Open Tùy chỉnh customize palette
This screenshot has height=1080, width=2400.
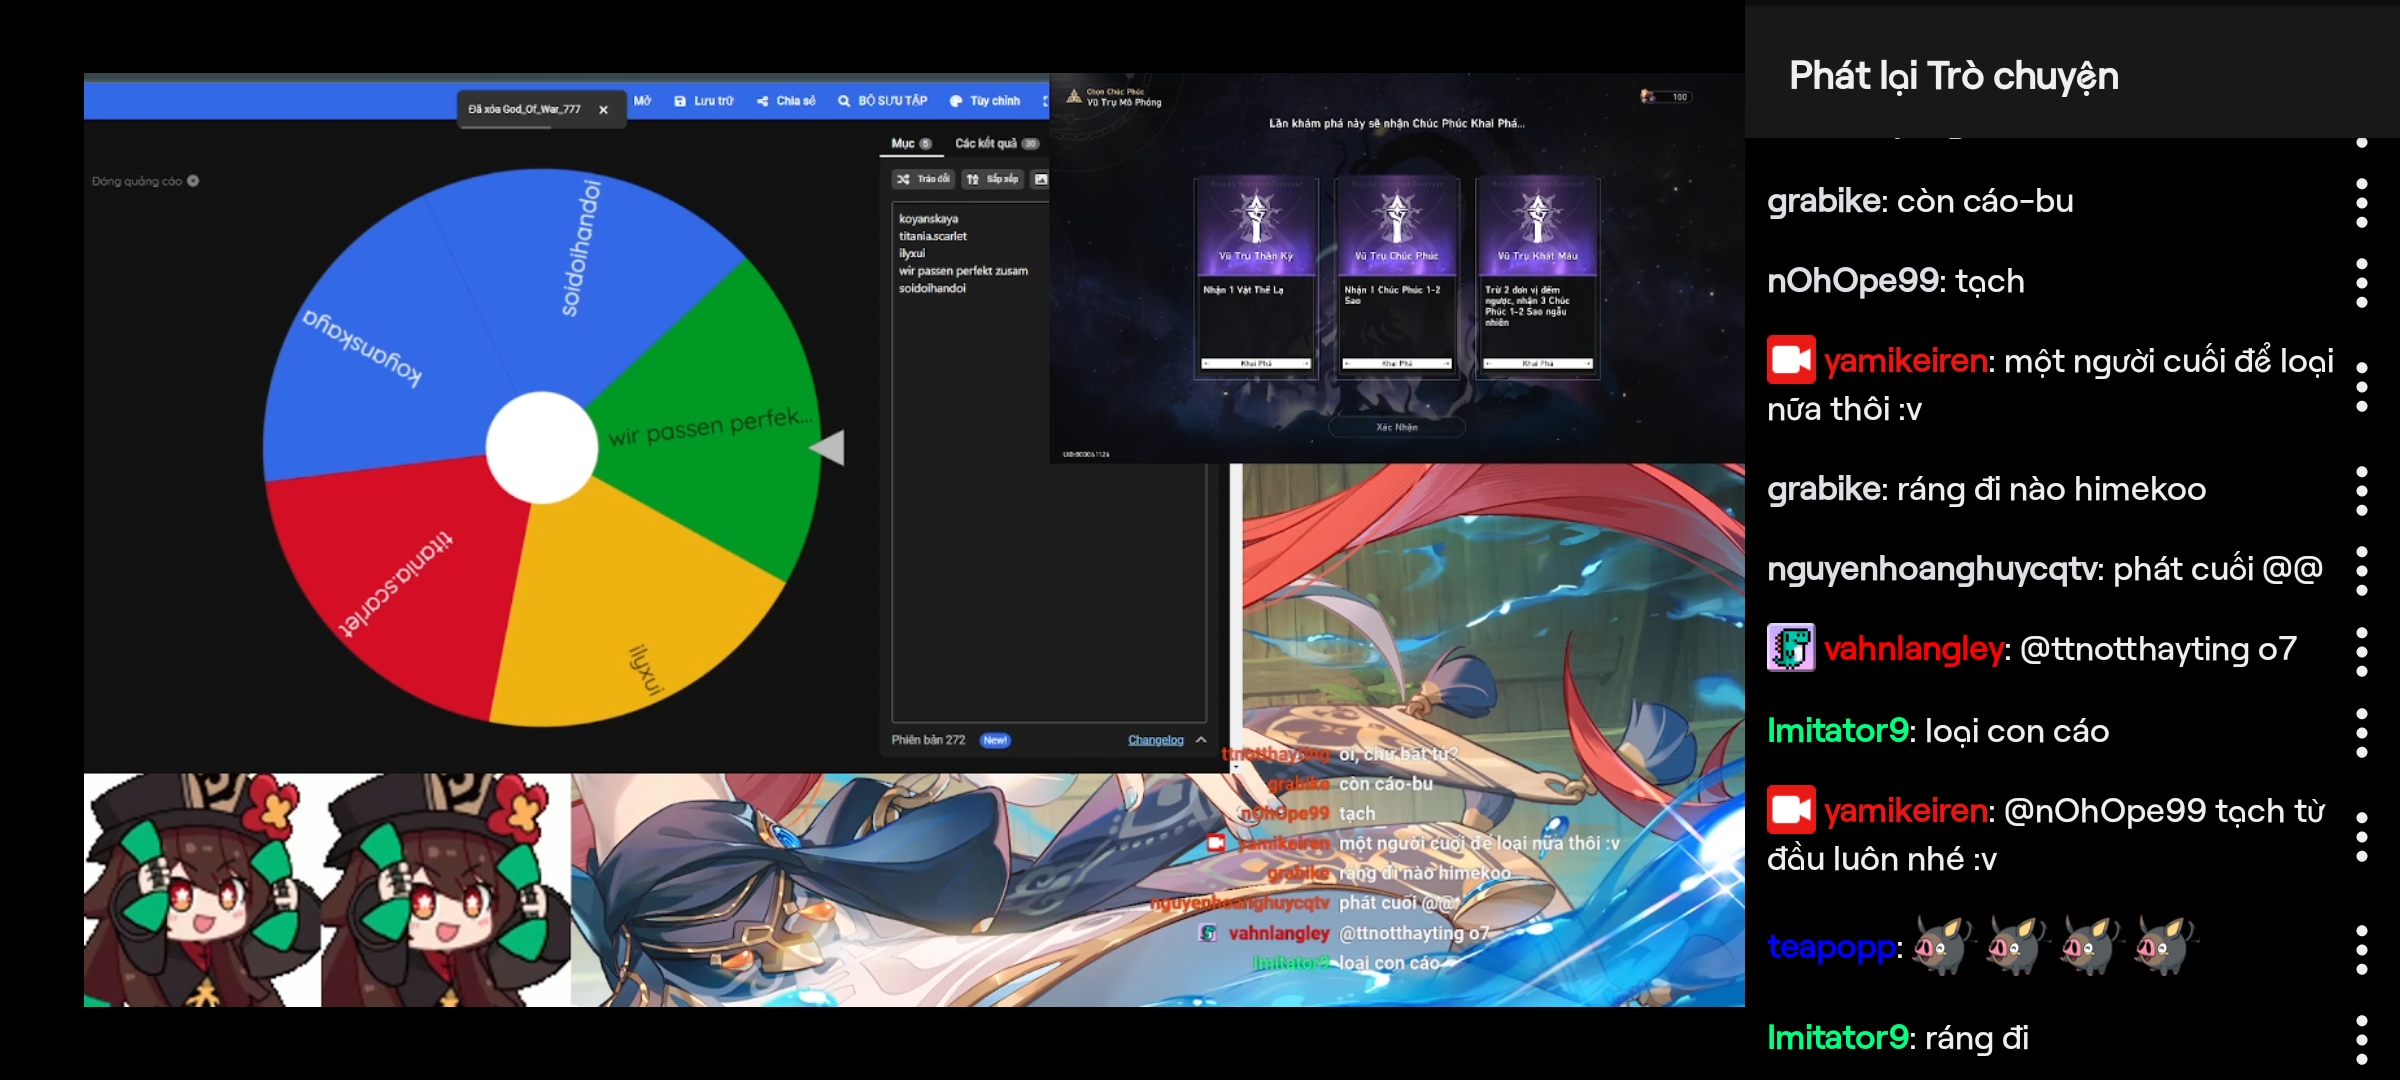(985, 101)
